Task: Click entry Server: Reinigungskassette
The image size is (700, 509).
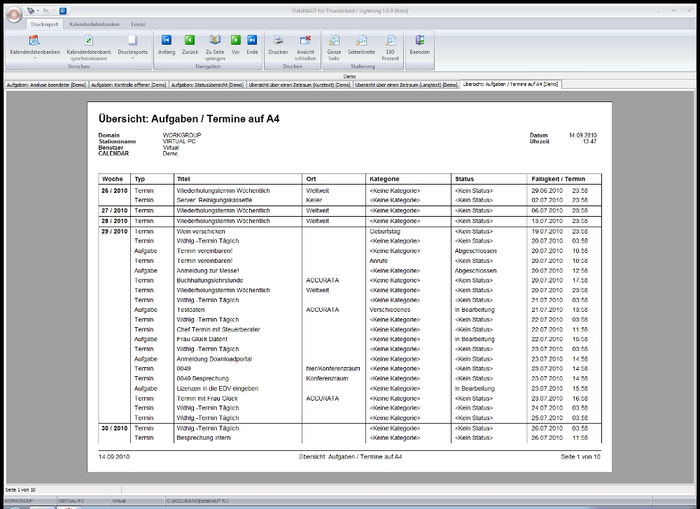Action: tap(214, 200)
